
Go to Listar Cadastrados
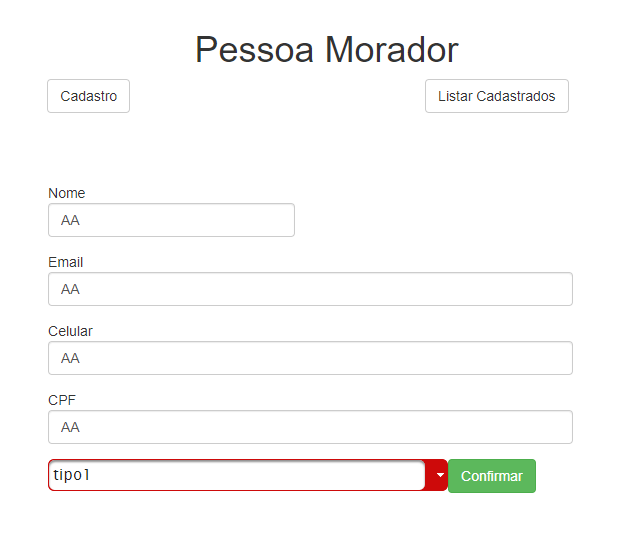pyautogui.click(x=496, y=96)
